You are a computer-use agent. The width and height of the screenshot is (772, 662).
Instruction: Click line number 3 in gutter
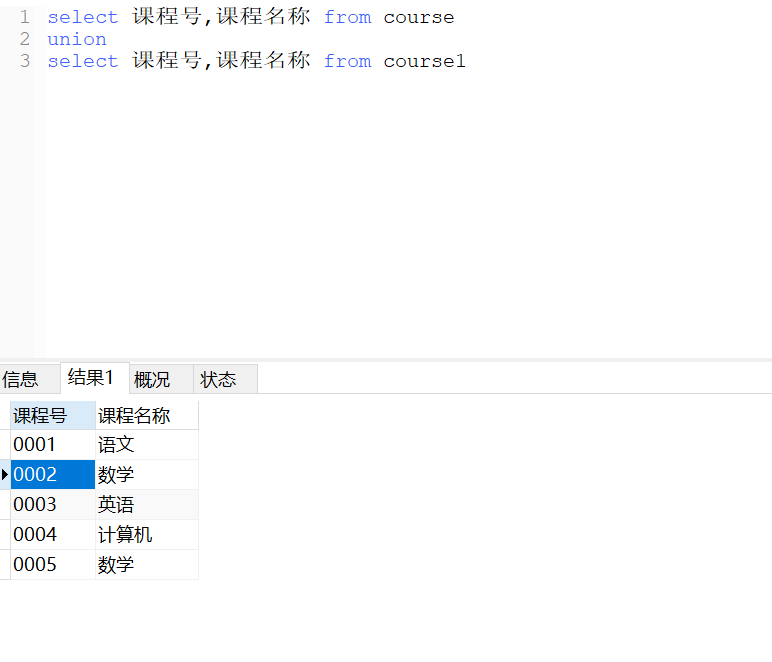point(25,61)
